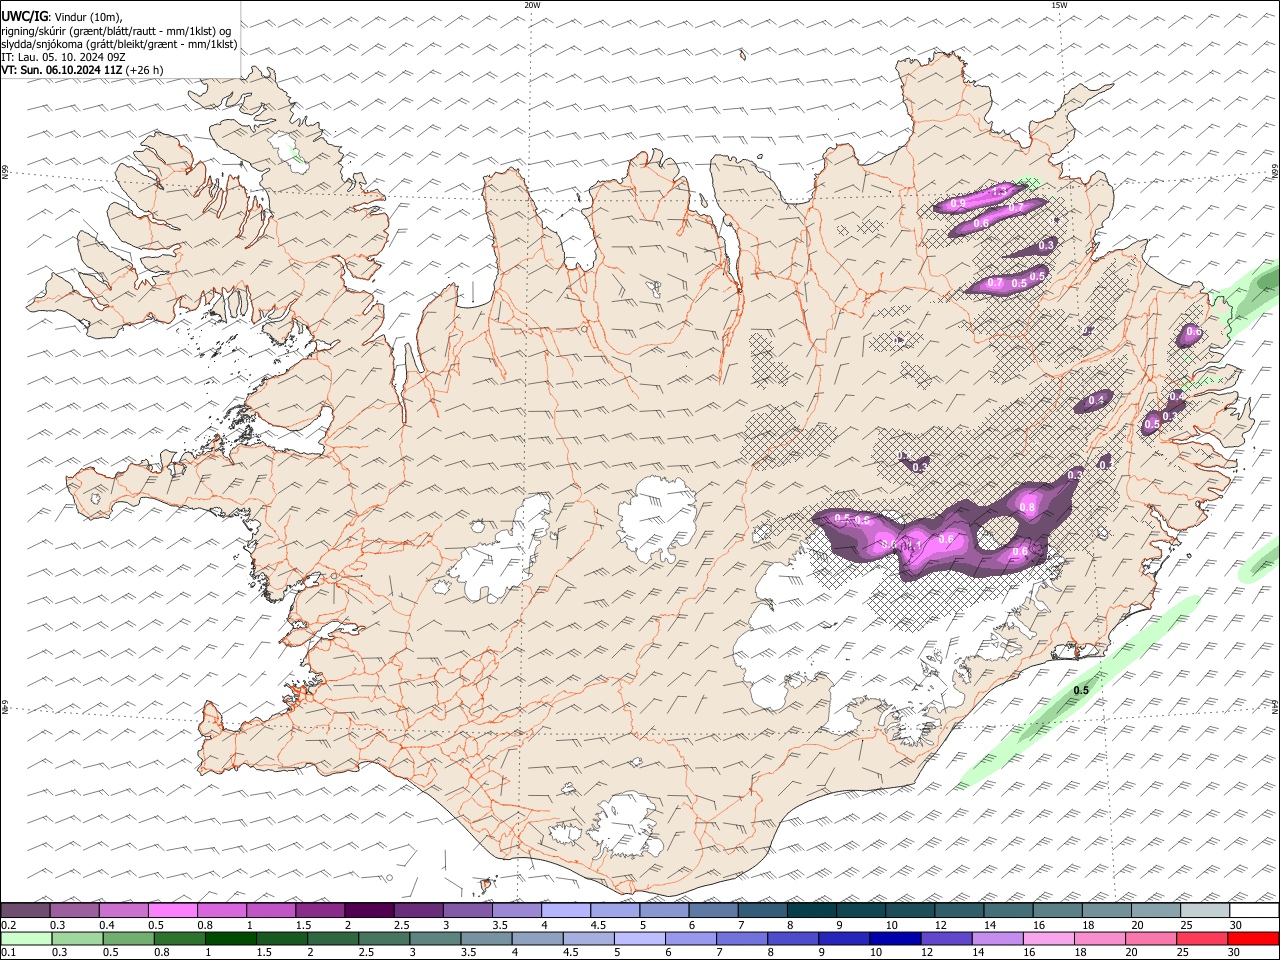Select the 0.3 swatch in the purple legend row
The width and height of the screenshot is (1280, 960).
74,911
